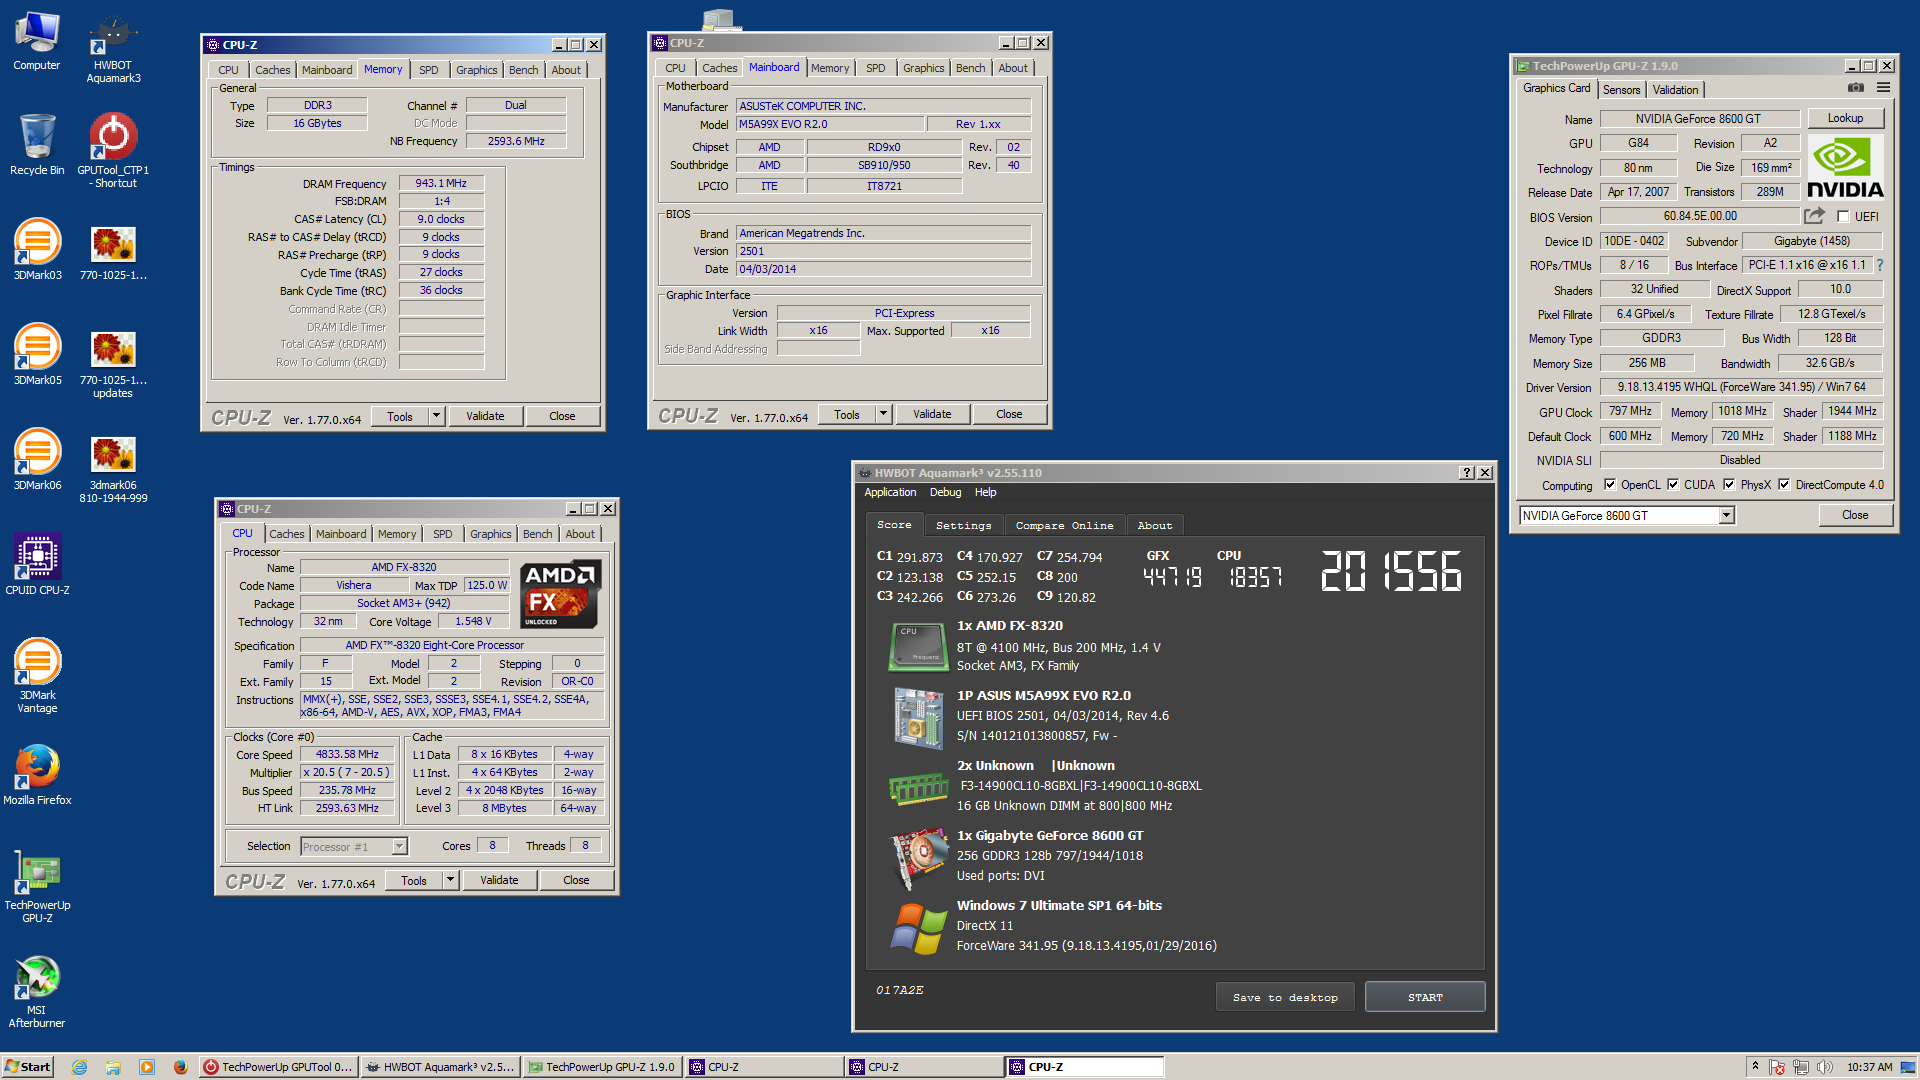Screen dimensions: 1920x1080
Task: Open the GPUTool_CTP1 shortcut icon
Action: pos(113,150)
